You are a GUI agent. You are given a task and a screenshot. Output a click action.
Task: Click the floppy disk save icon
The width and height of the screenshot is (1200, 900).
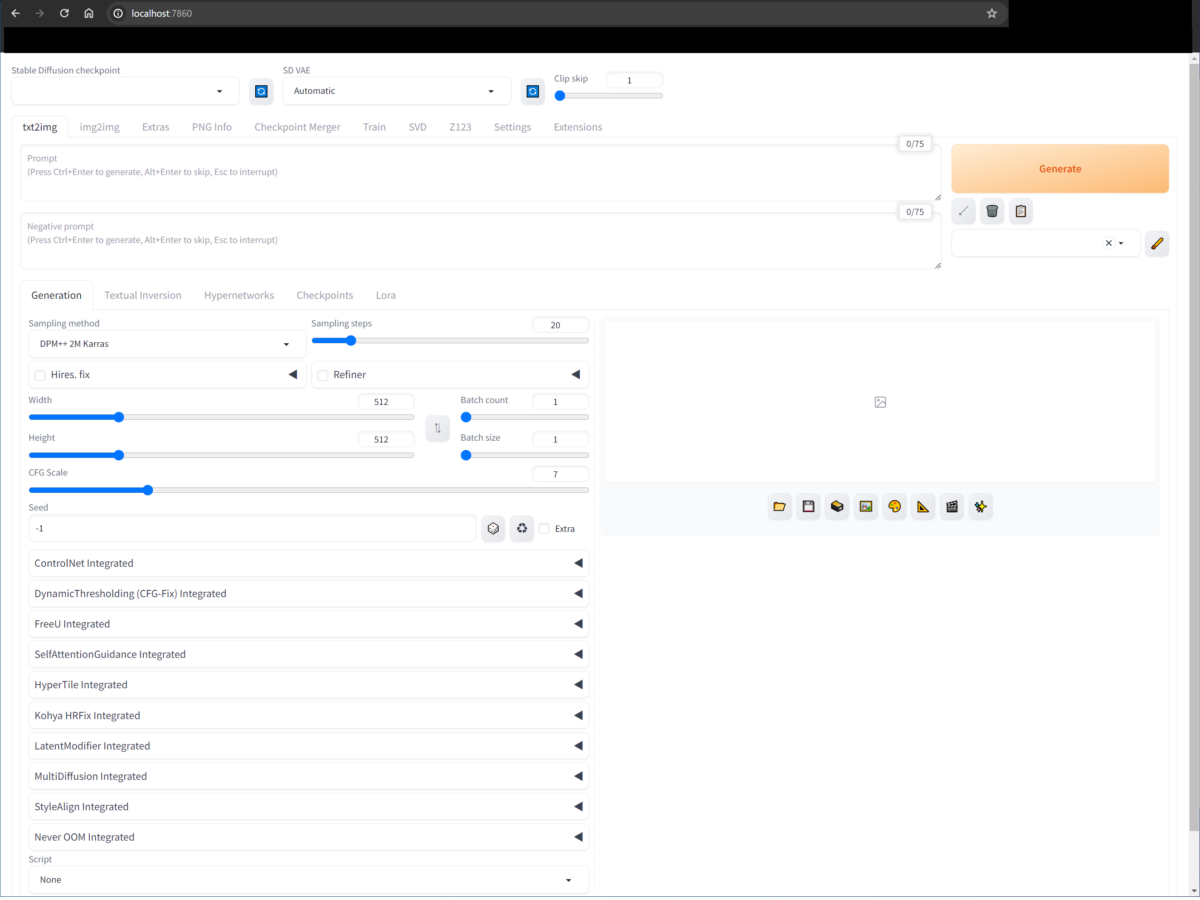click(x=808, y=507)
